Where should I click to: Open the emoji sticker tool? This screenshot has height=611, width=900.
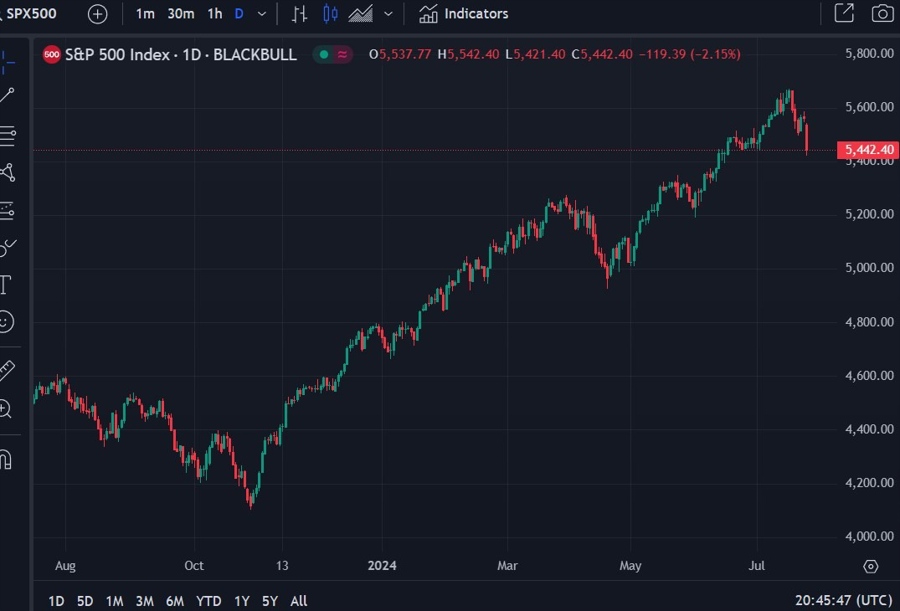pyautogui.click(x=10, y=322)
